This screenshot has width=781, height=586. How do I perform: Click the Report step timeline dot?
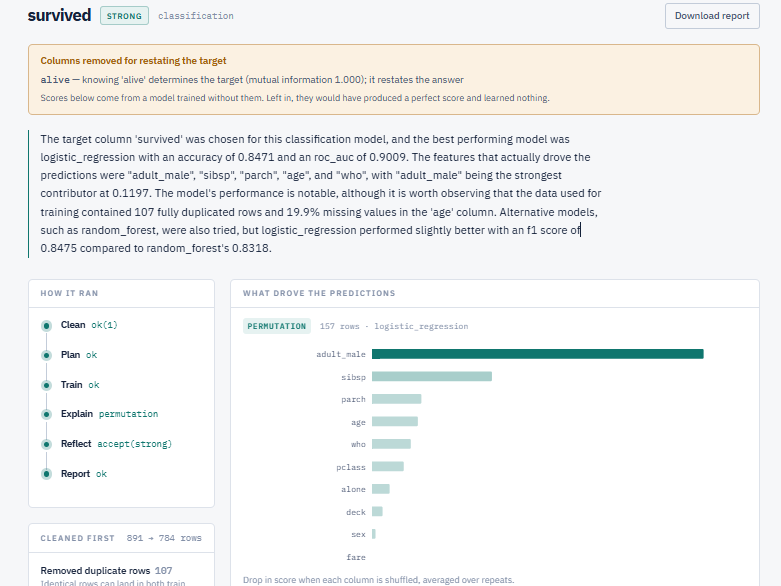46,474
